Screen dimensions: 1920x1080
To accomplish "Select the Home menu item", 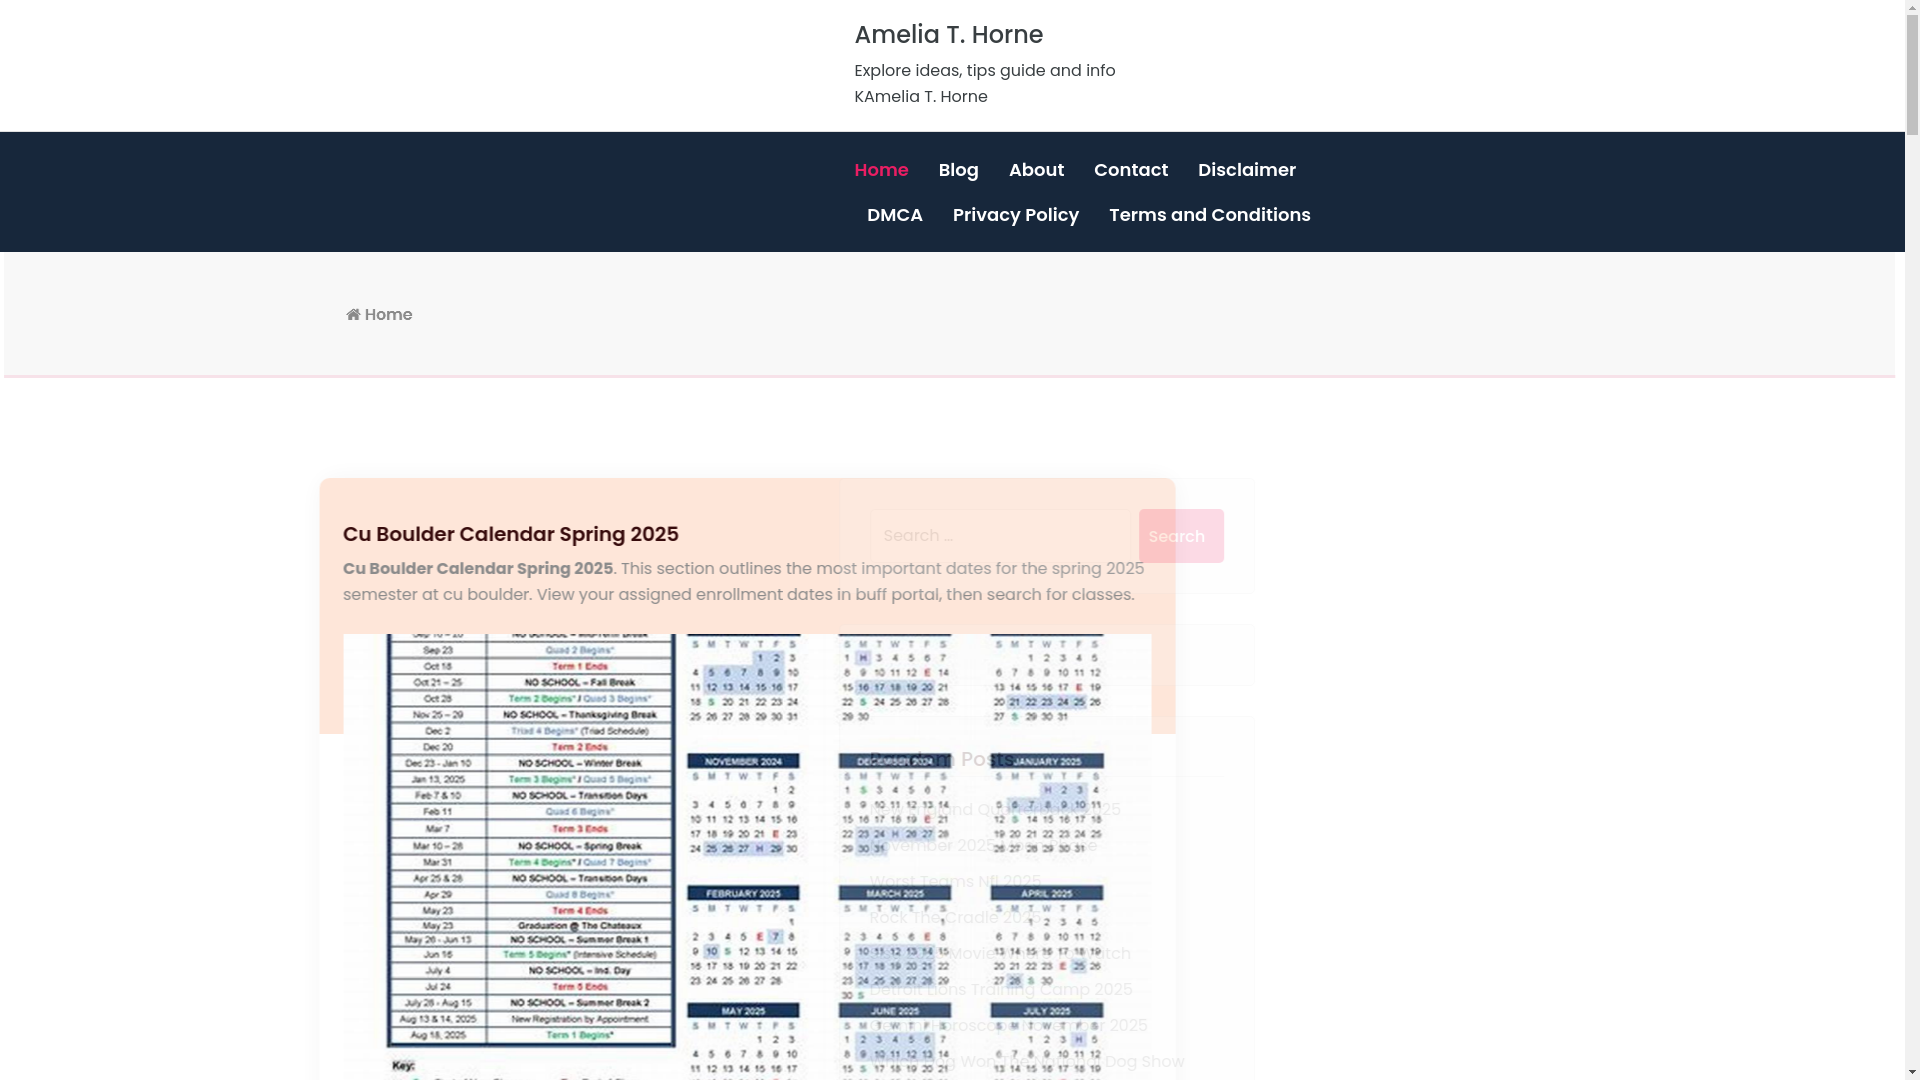I will pyautogui.click(x=881, y=170).
